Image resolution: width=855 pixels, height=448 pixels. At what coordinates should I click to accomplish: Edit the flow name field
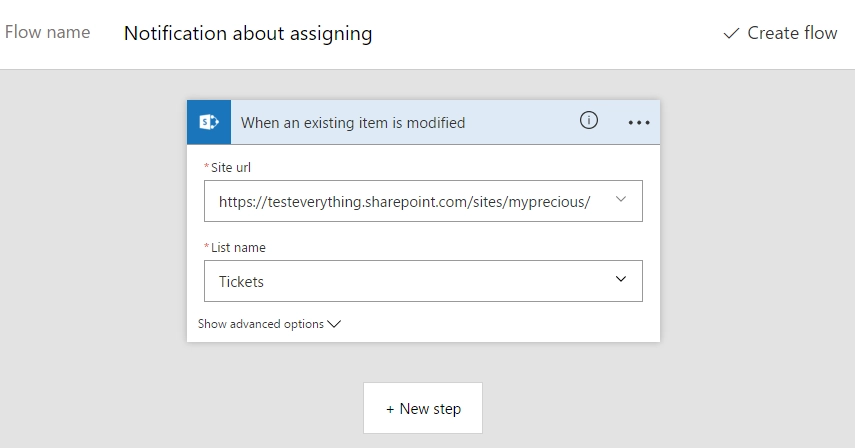pyautogui.click(x=248, y=33)
